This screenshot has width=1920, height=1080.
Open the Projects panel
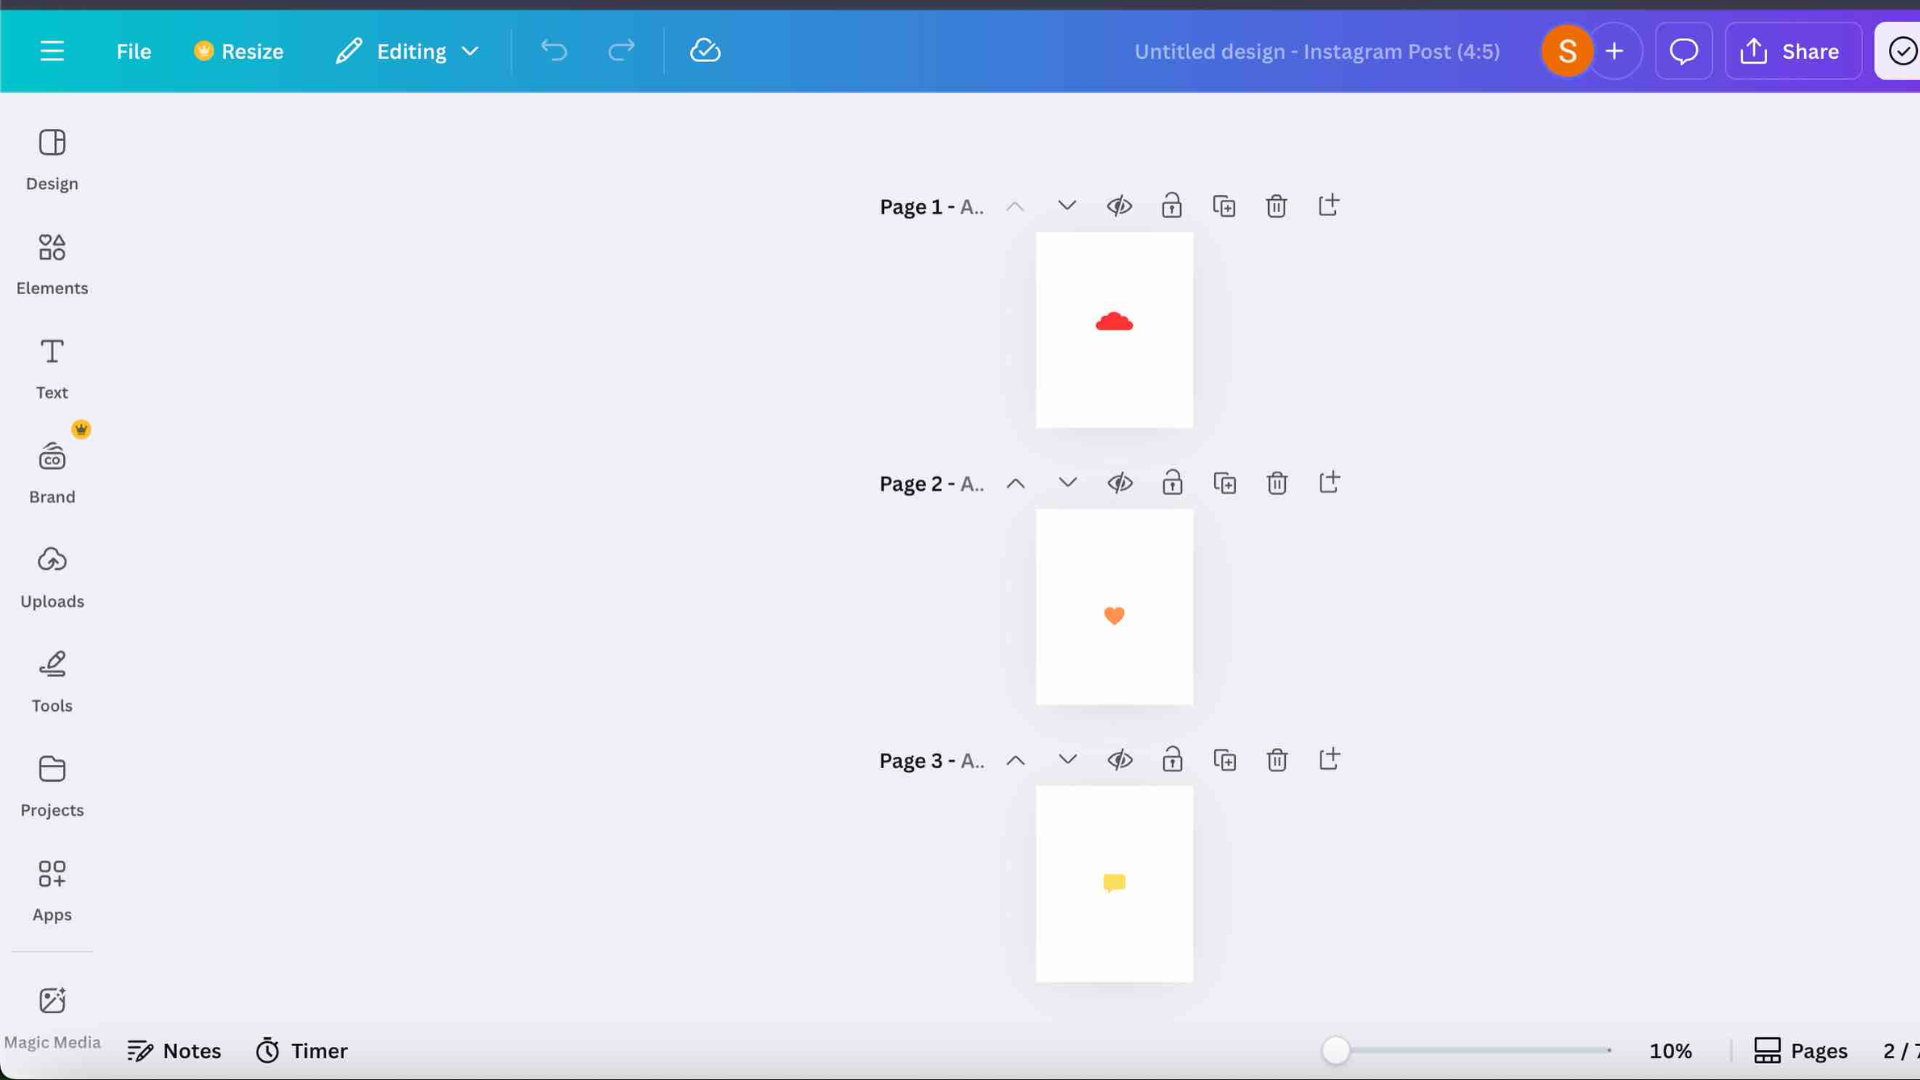[52, 784]
